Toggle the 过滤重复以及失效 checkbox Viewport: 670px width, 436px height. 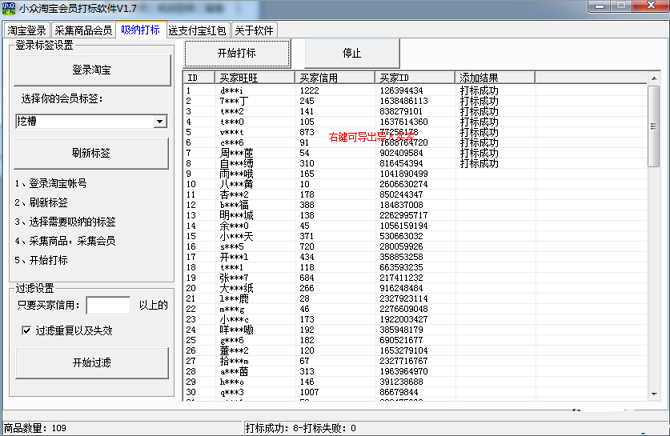click(x=26, y=330)
